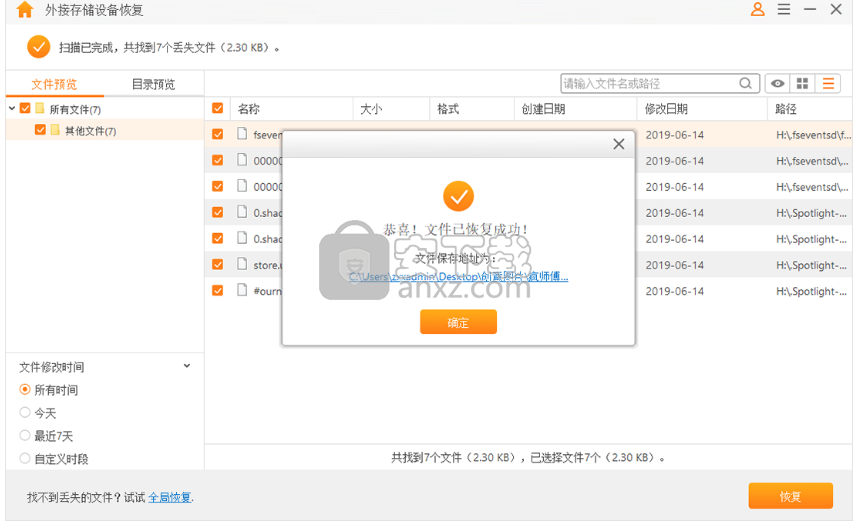Click the folder icon beside 其他文件(7)
This screenshot has width=855, height=524.
click(55, 130)
